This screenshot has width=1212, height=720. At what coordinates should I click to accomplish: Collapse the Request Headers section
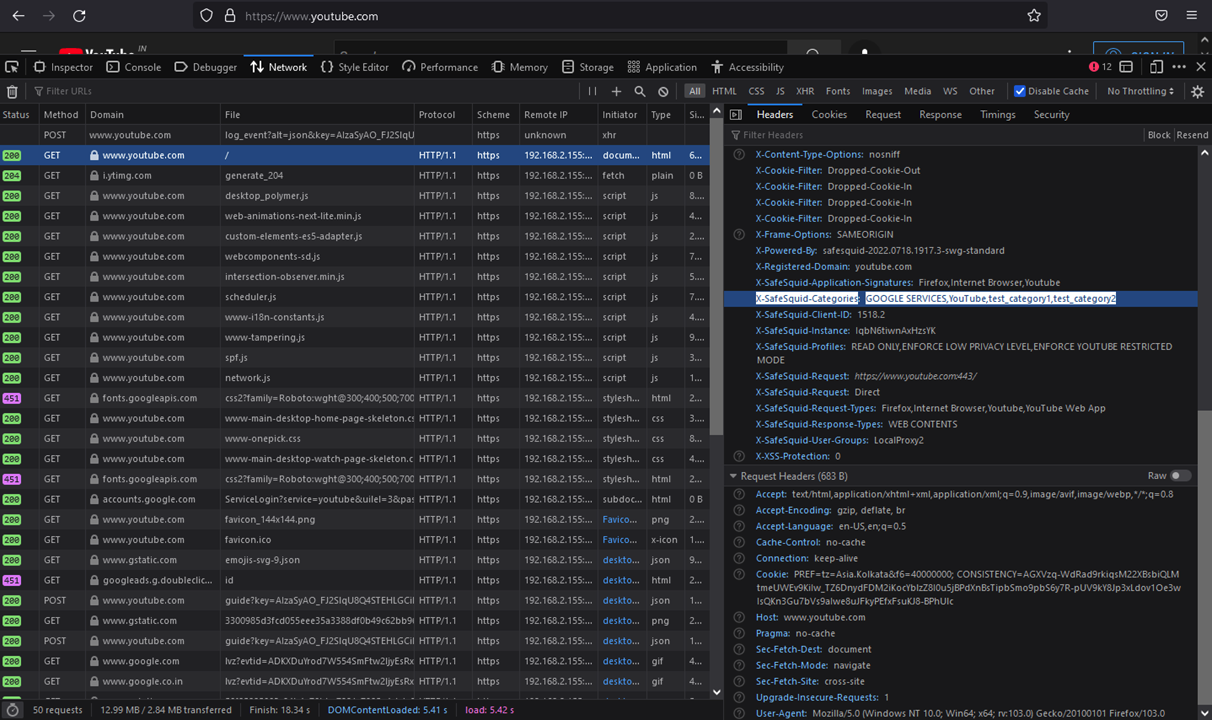tap(733, 477)
